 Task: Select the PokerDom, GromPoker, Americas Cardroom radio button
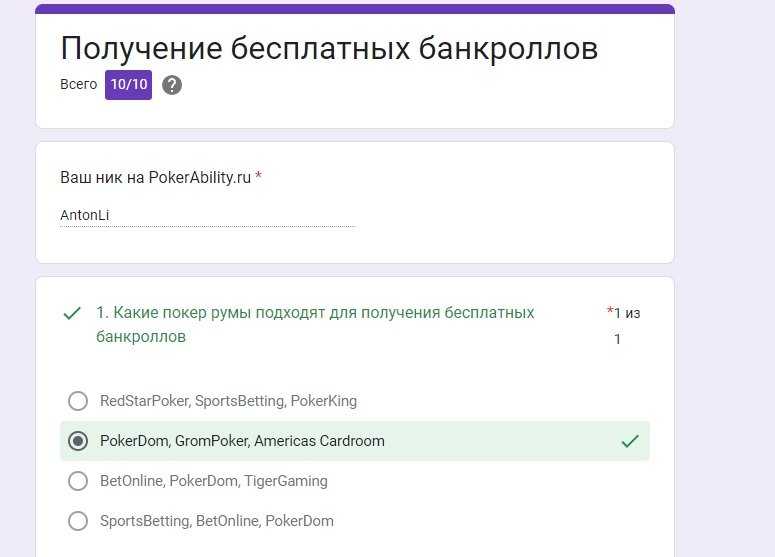[x=78, y=441]
